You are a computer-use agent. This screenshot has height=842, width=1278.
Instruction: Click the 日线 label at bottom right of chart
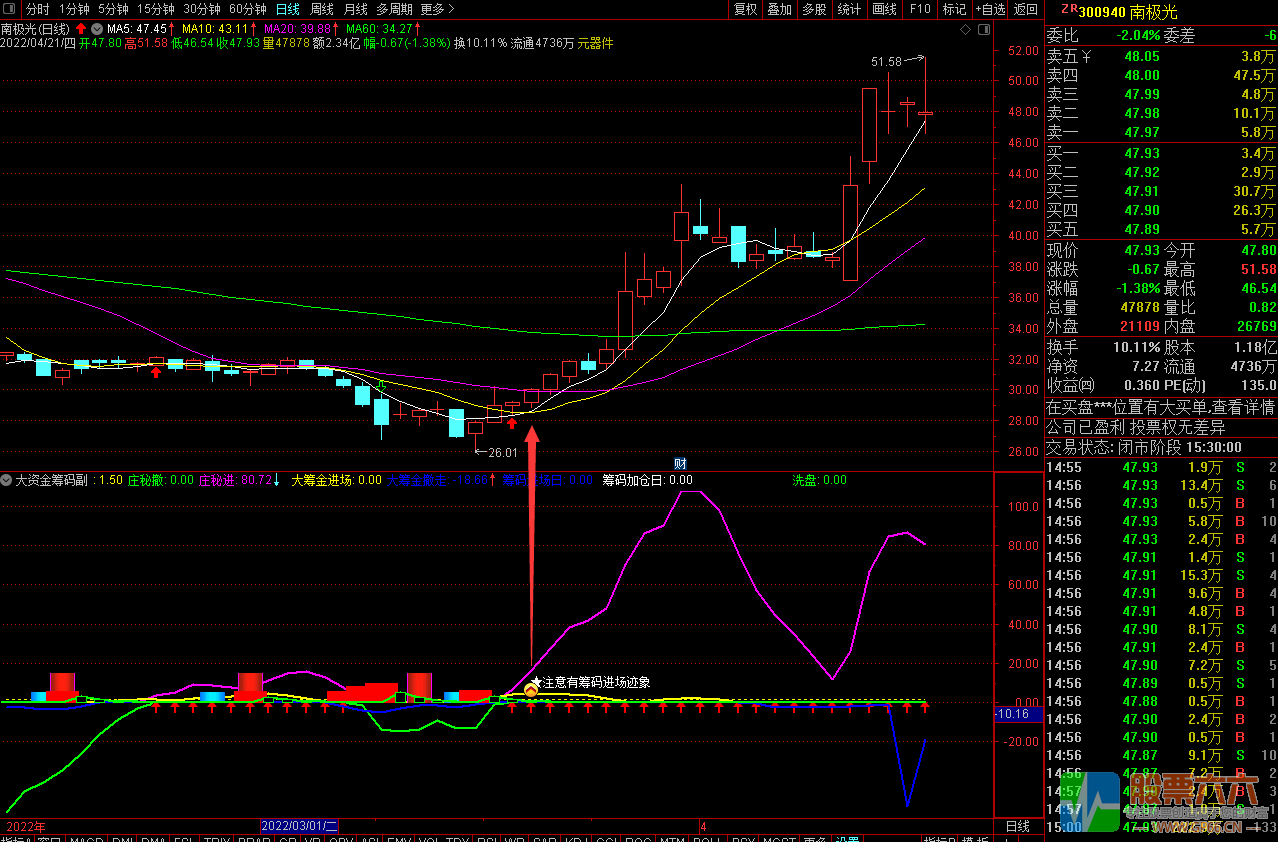point(1016,827)
